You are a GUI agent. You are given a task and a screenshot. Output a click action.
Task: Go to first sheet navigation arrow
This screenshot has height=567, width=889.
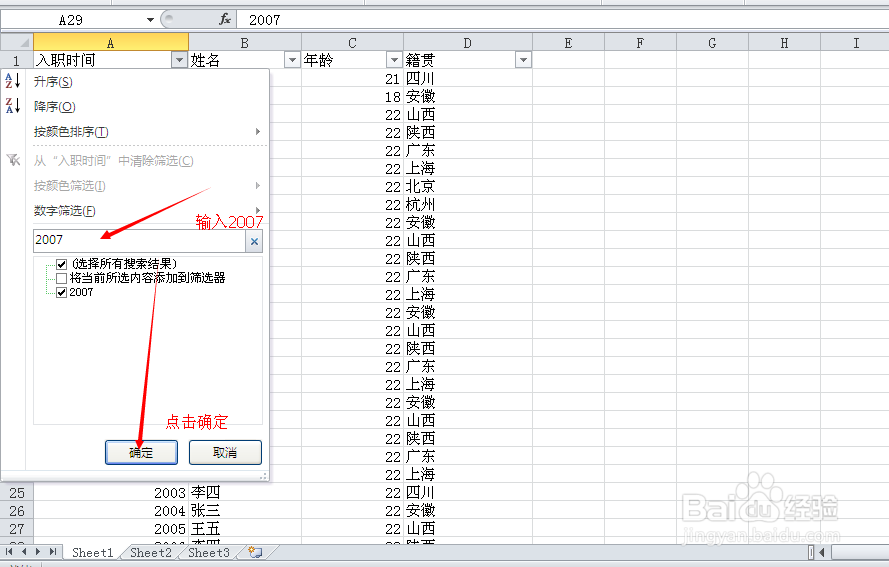tap(9, 552)
